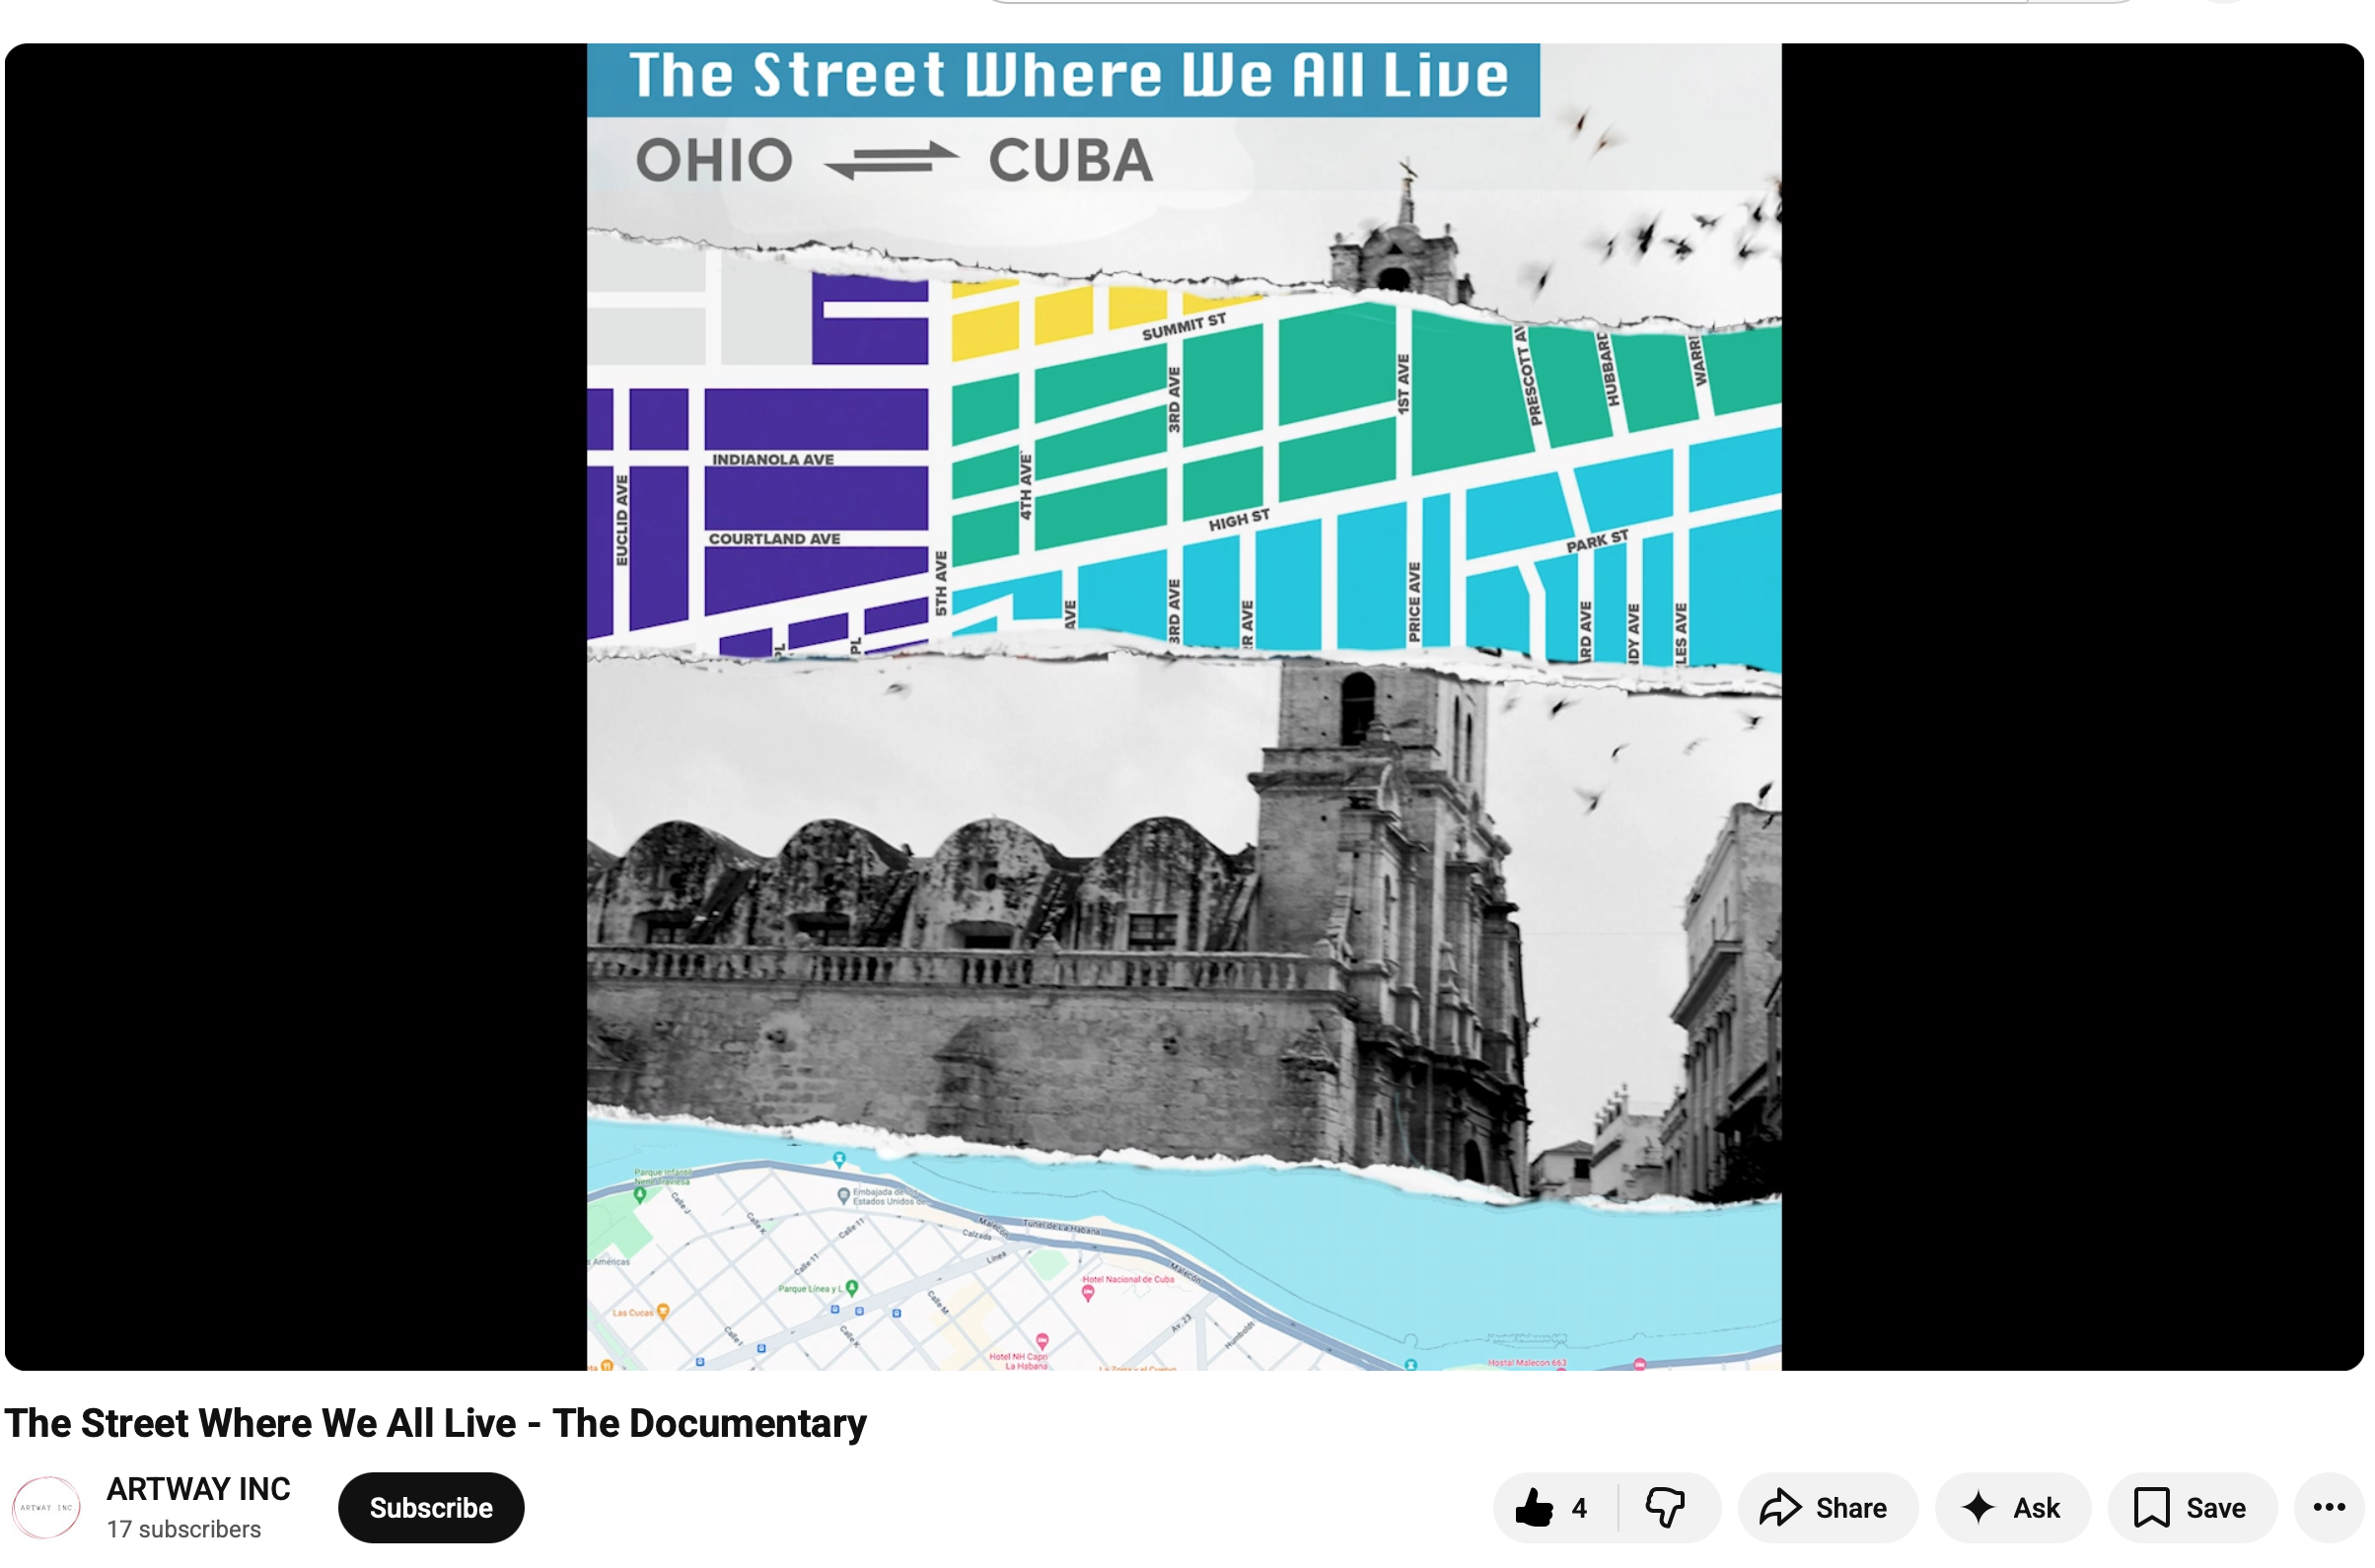Click the thumbs-up like icon
This screenshot has width=2375, height=1568.
pos(1535,1508)
